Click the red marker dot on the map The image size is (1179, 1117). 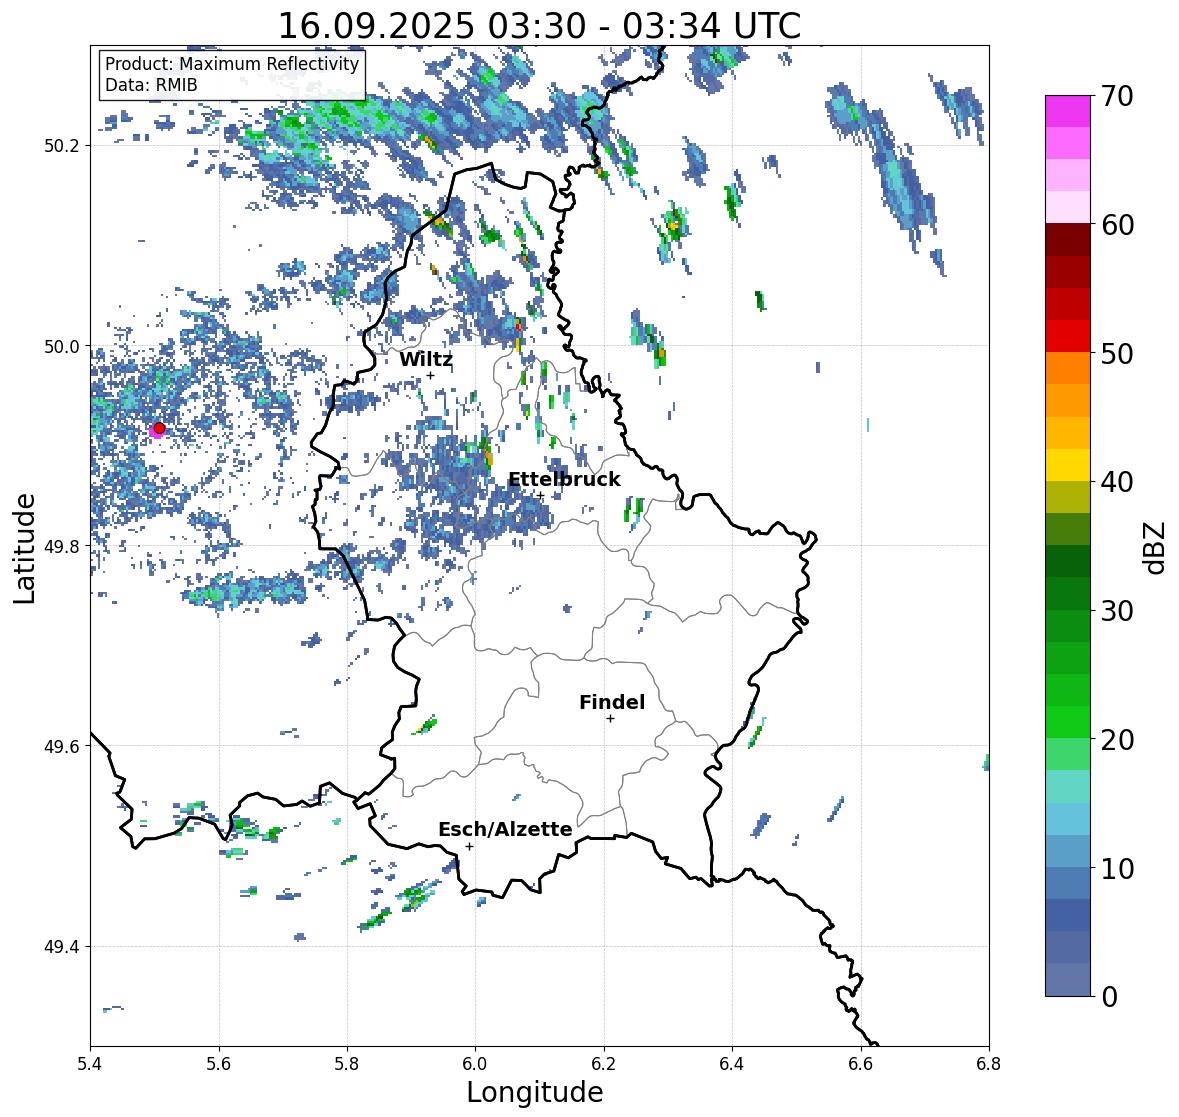click(x=159, y=428)
